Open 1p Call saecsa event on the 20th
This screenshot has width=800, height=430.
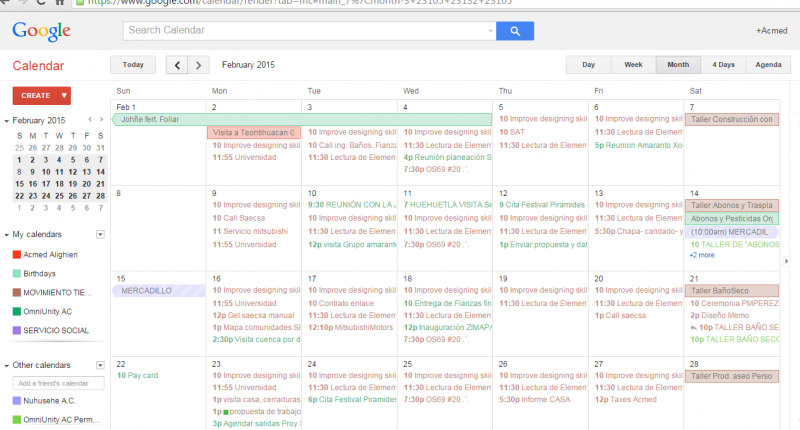[620, 315]
